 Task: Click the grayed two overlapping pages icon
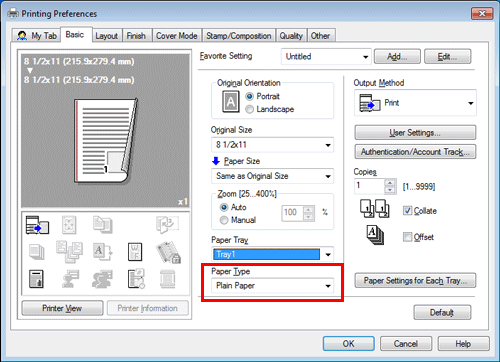coord(102,224)
